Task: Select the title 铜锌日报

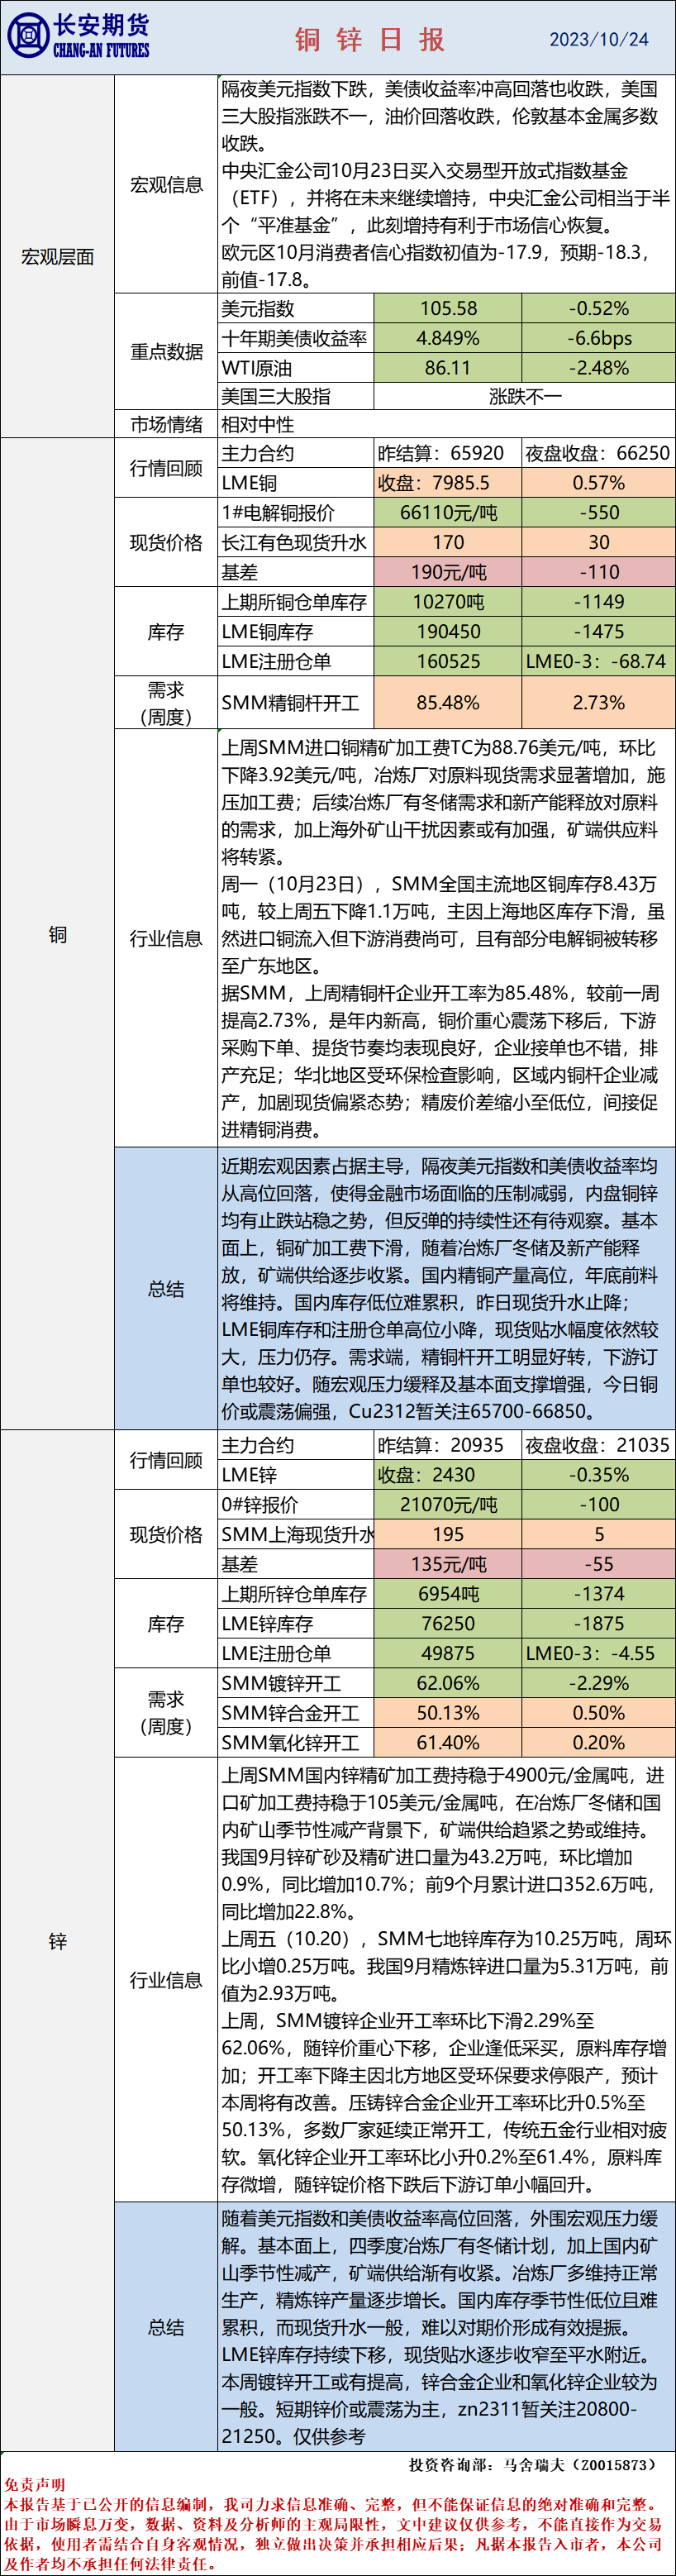Action: click(x=369, y=39)
